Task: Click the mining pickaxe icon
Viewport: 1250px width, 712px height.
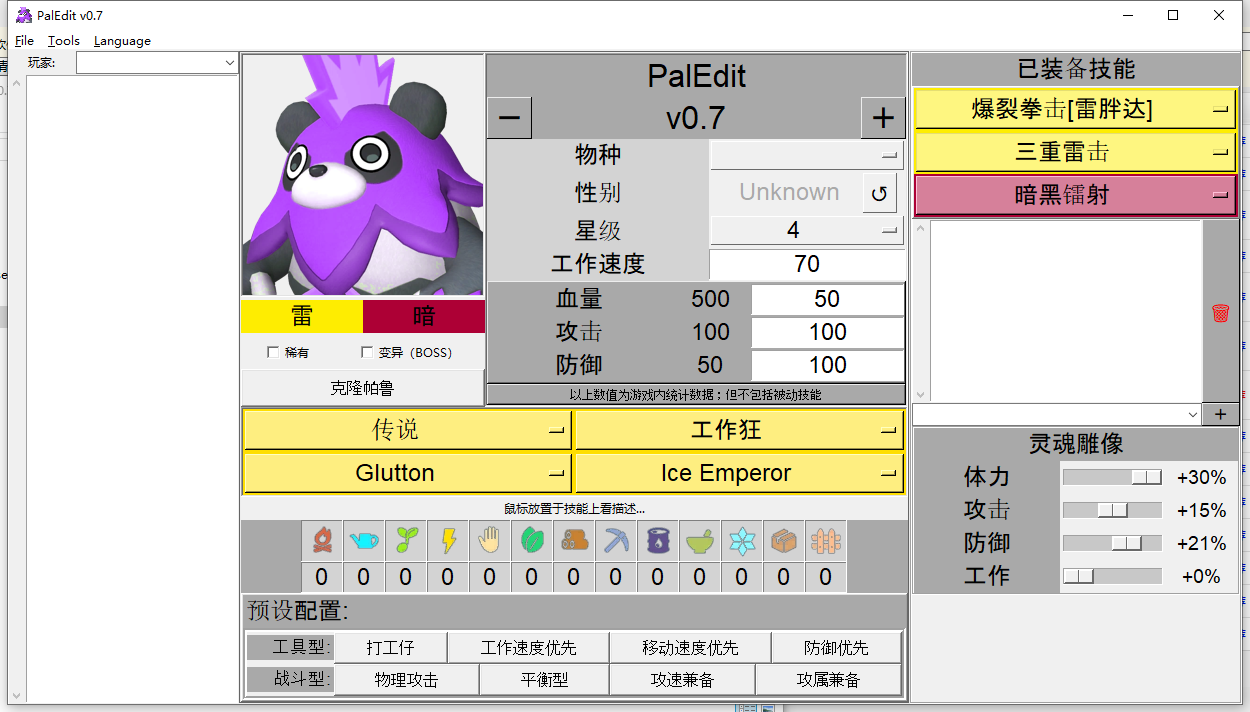Action: [x=616, y=541]
